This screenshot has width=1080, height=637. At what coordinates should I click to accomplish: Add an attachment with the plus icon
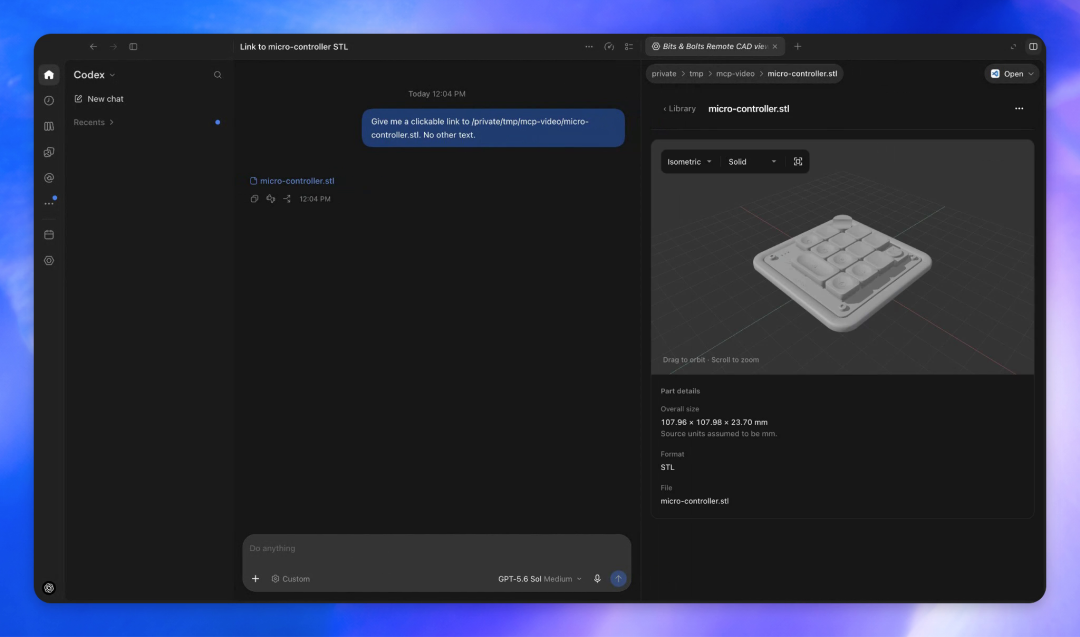point(256,578)
